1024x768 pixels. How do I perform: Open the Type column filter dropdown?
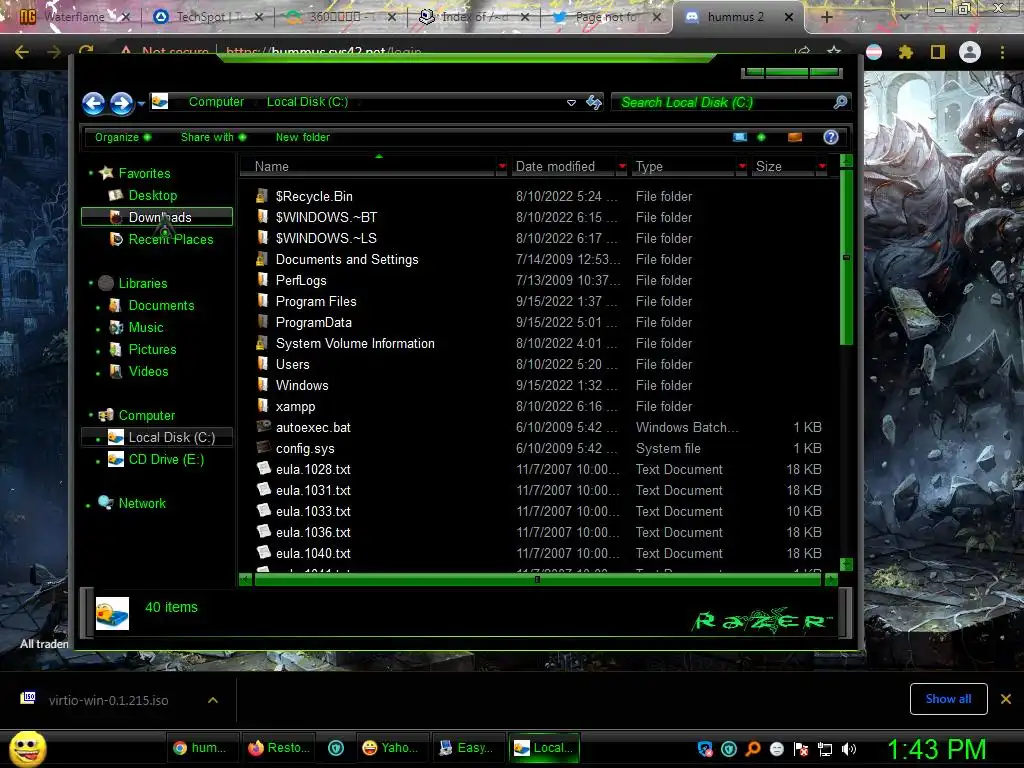pyautogui.click(x=742, y=167)
